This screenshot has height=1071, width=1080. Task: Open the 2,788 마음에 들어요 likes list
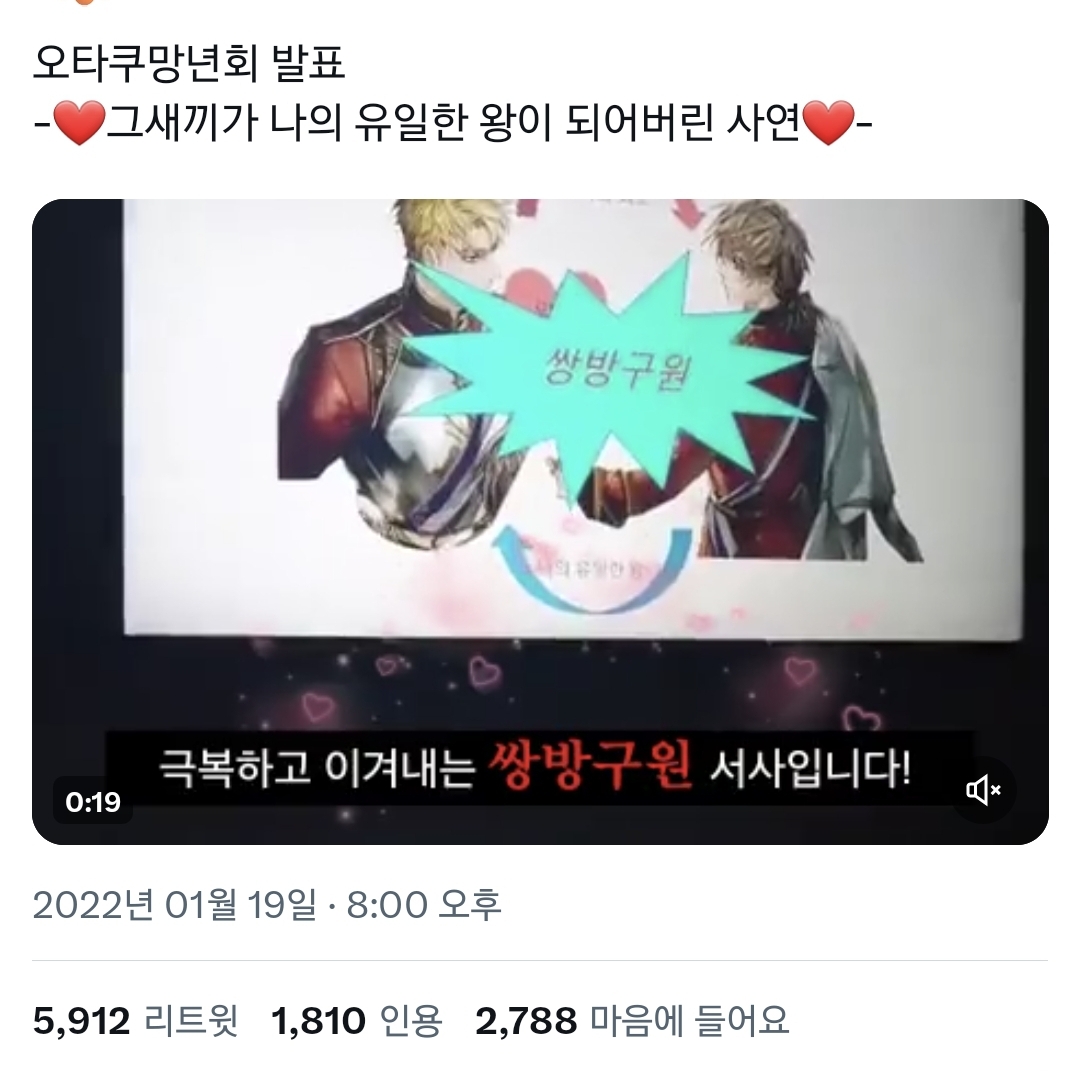click(632, 1021)
